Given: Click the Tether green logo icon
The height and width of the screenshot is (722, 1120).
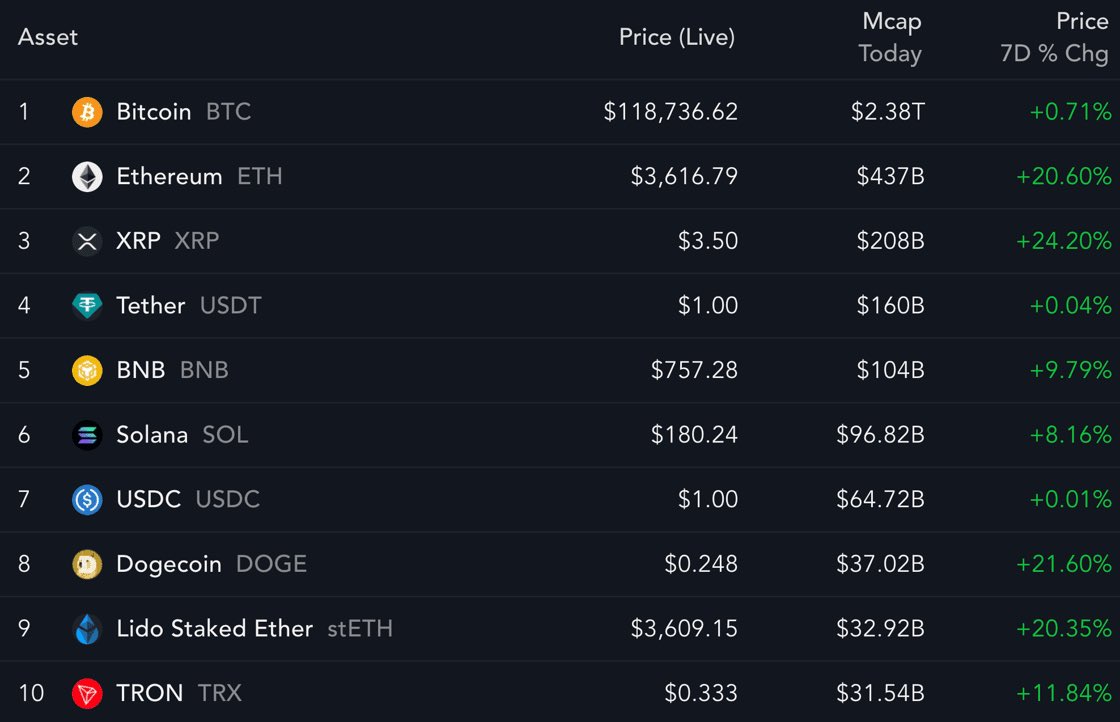Looking at the screenshot, I should pos(87,306).
